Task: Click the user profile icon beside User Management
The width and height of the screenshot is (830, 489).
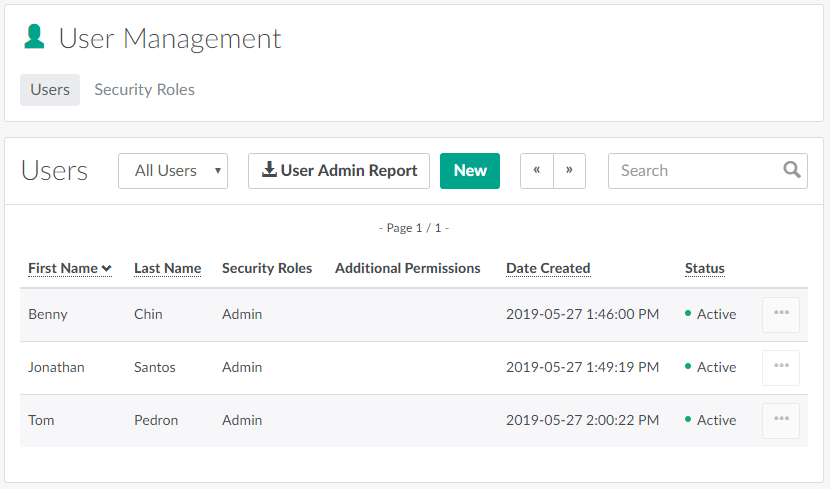Action: [x=35, y=37]
